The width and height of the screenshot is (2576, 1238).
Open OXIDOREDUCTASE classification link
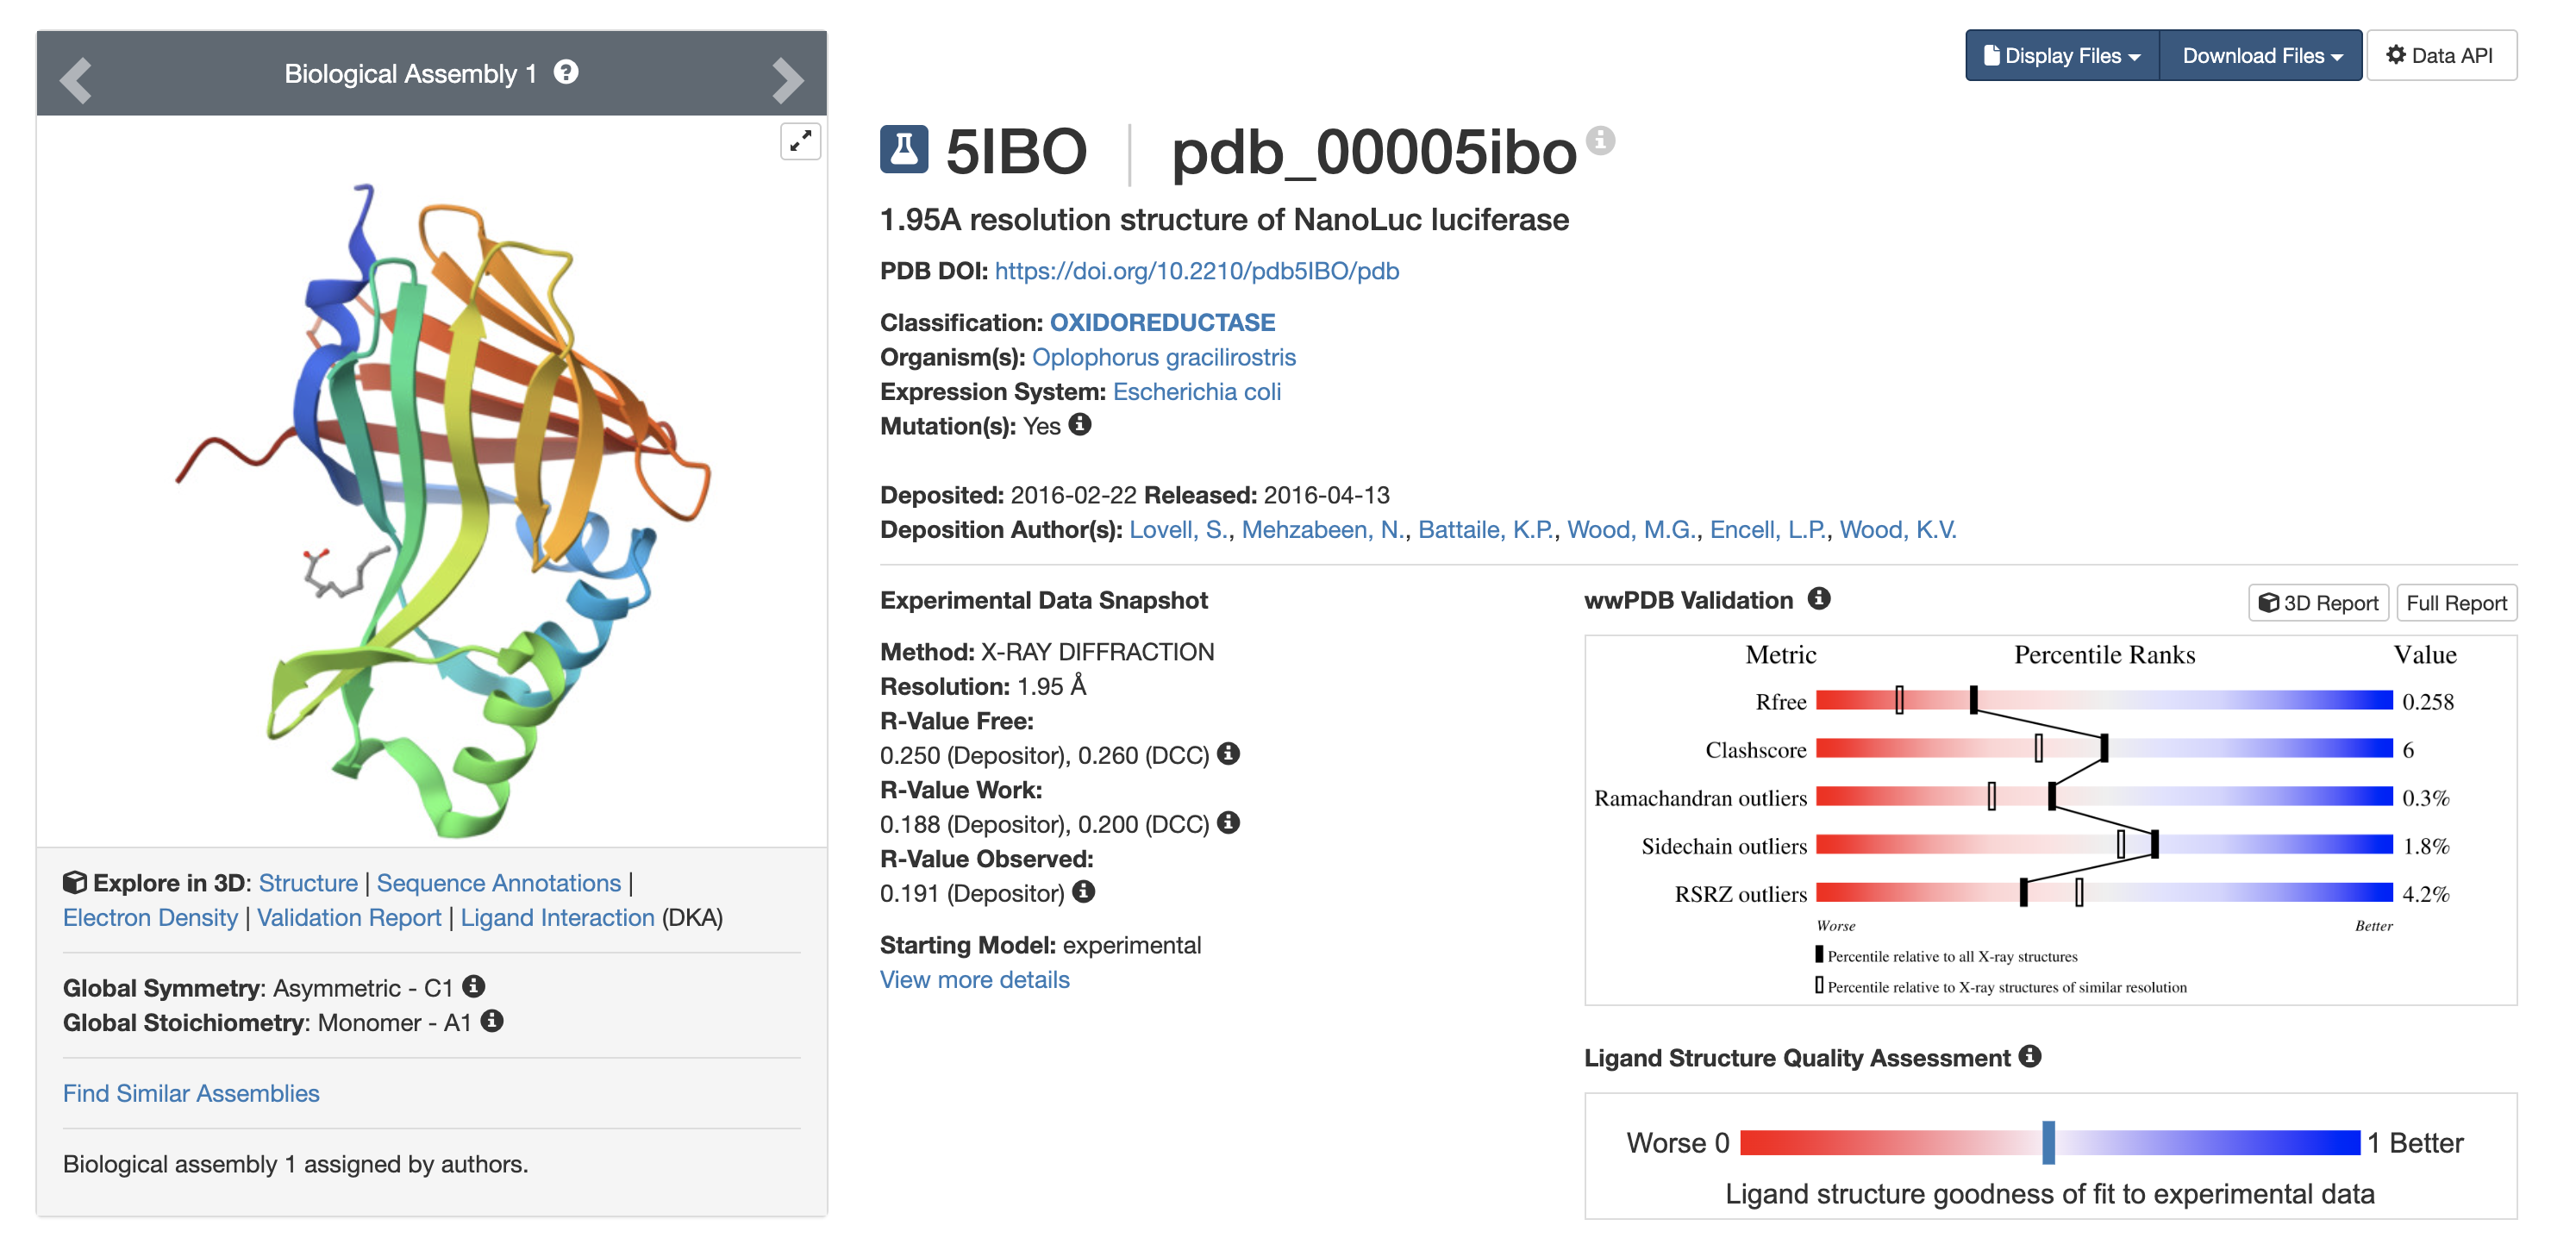1162,322
